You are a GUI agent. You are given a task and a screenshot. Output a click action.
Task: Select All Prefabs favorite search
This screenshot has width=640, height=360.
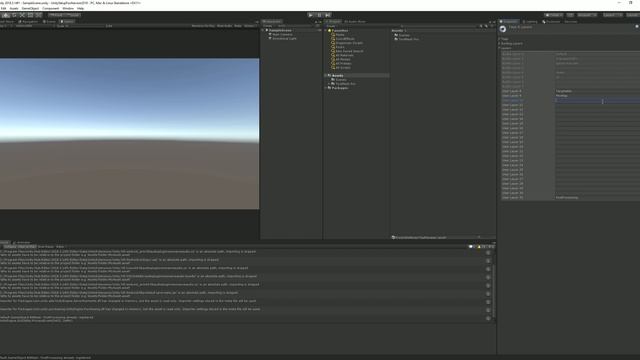pos(343,63)
